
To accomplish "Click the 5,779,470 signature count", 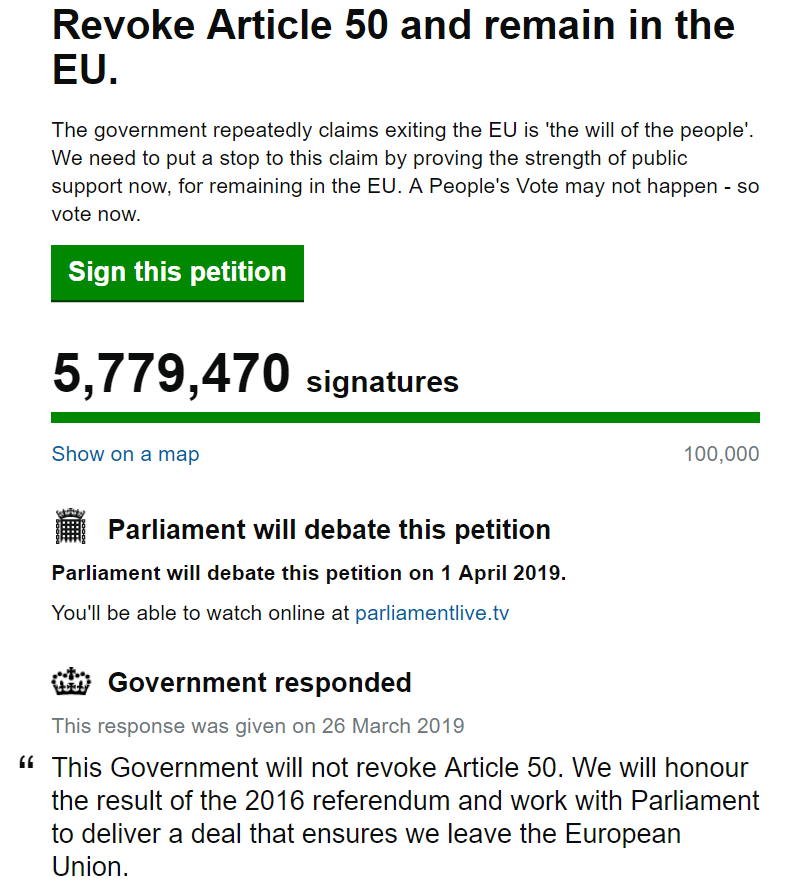I will 171,373.
